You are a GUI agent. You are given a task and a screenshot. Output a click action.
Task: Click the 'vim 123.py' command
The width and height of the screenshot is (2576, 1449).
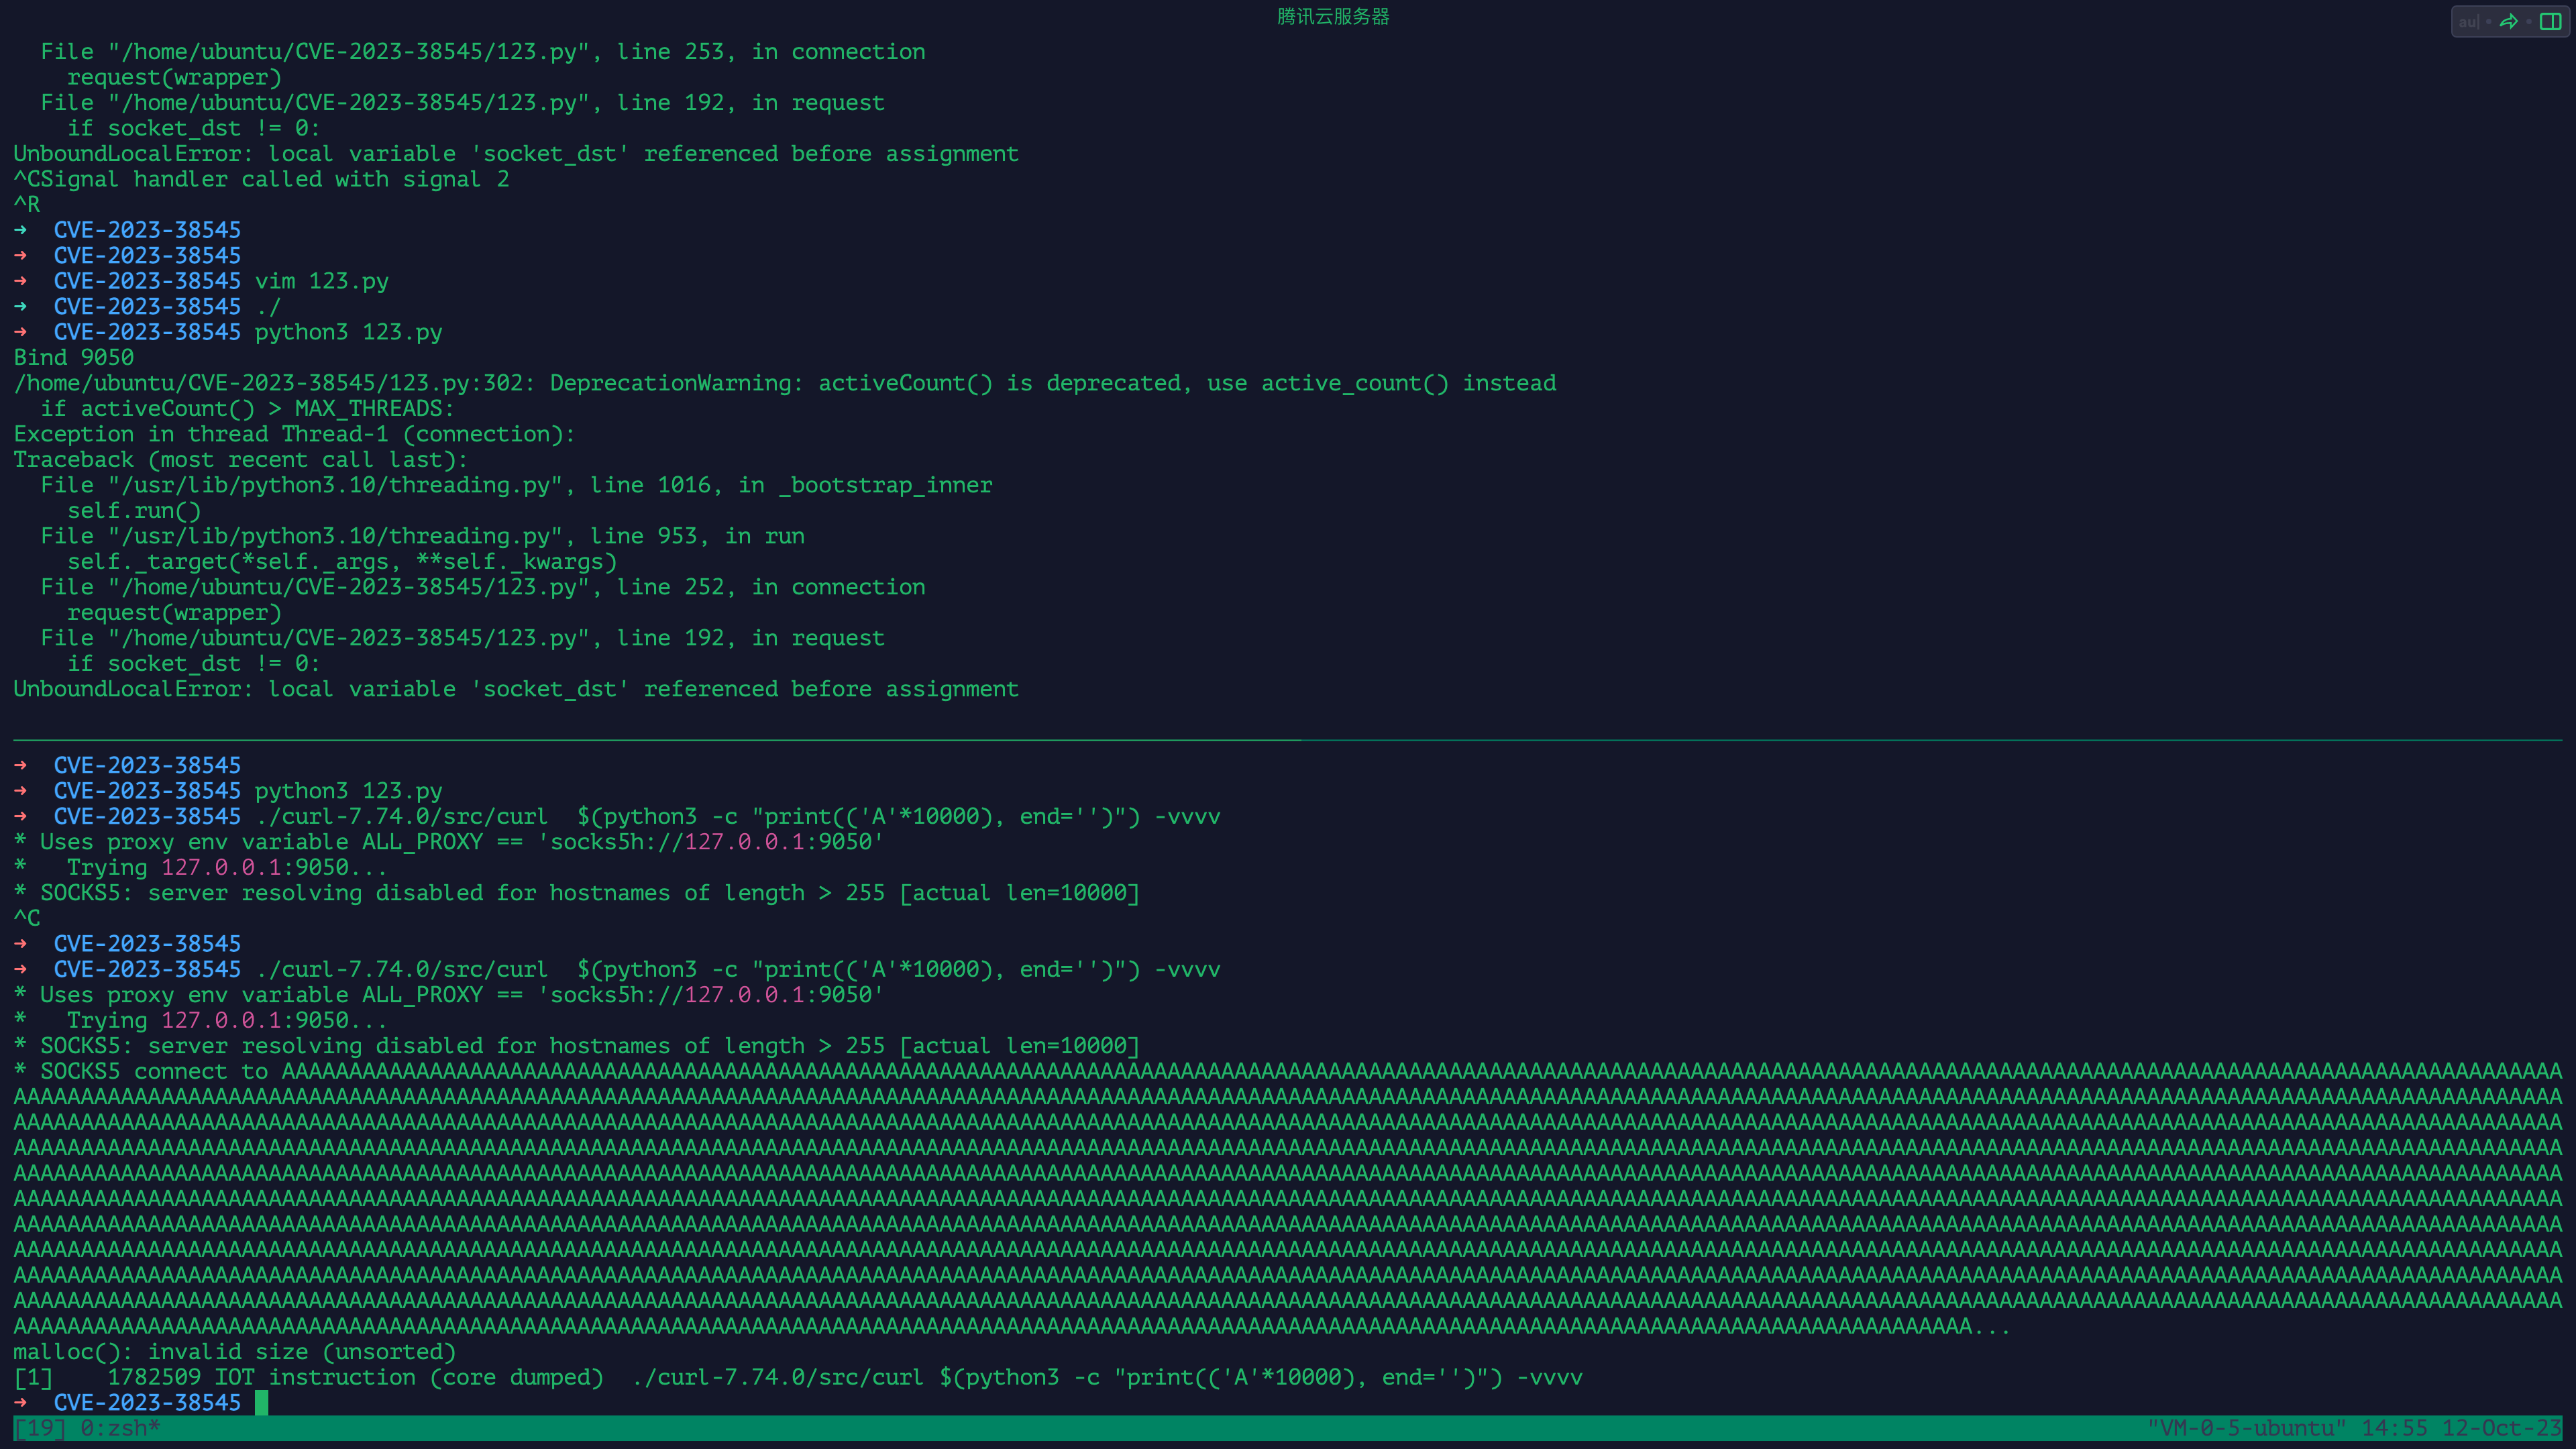point(321,281)
